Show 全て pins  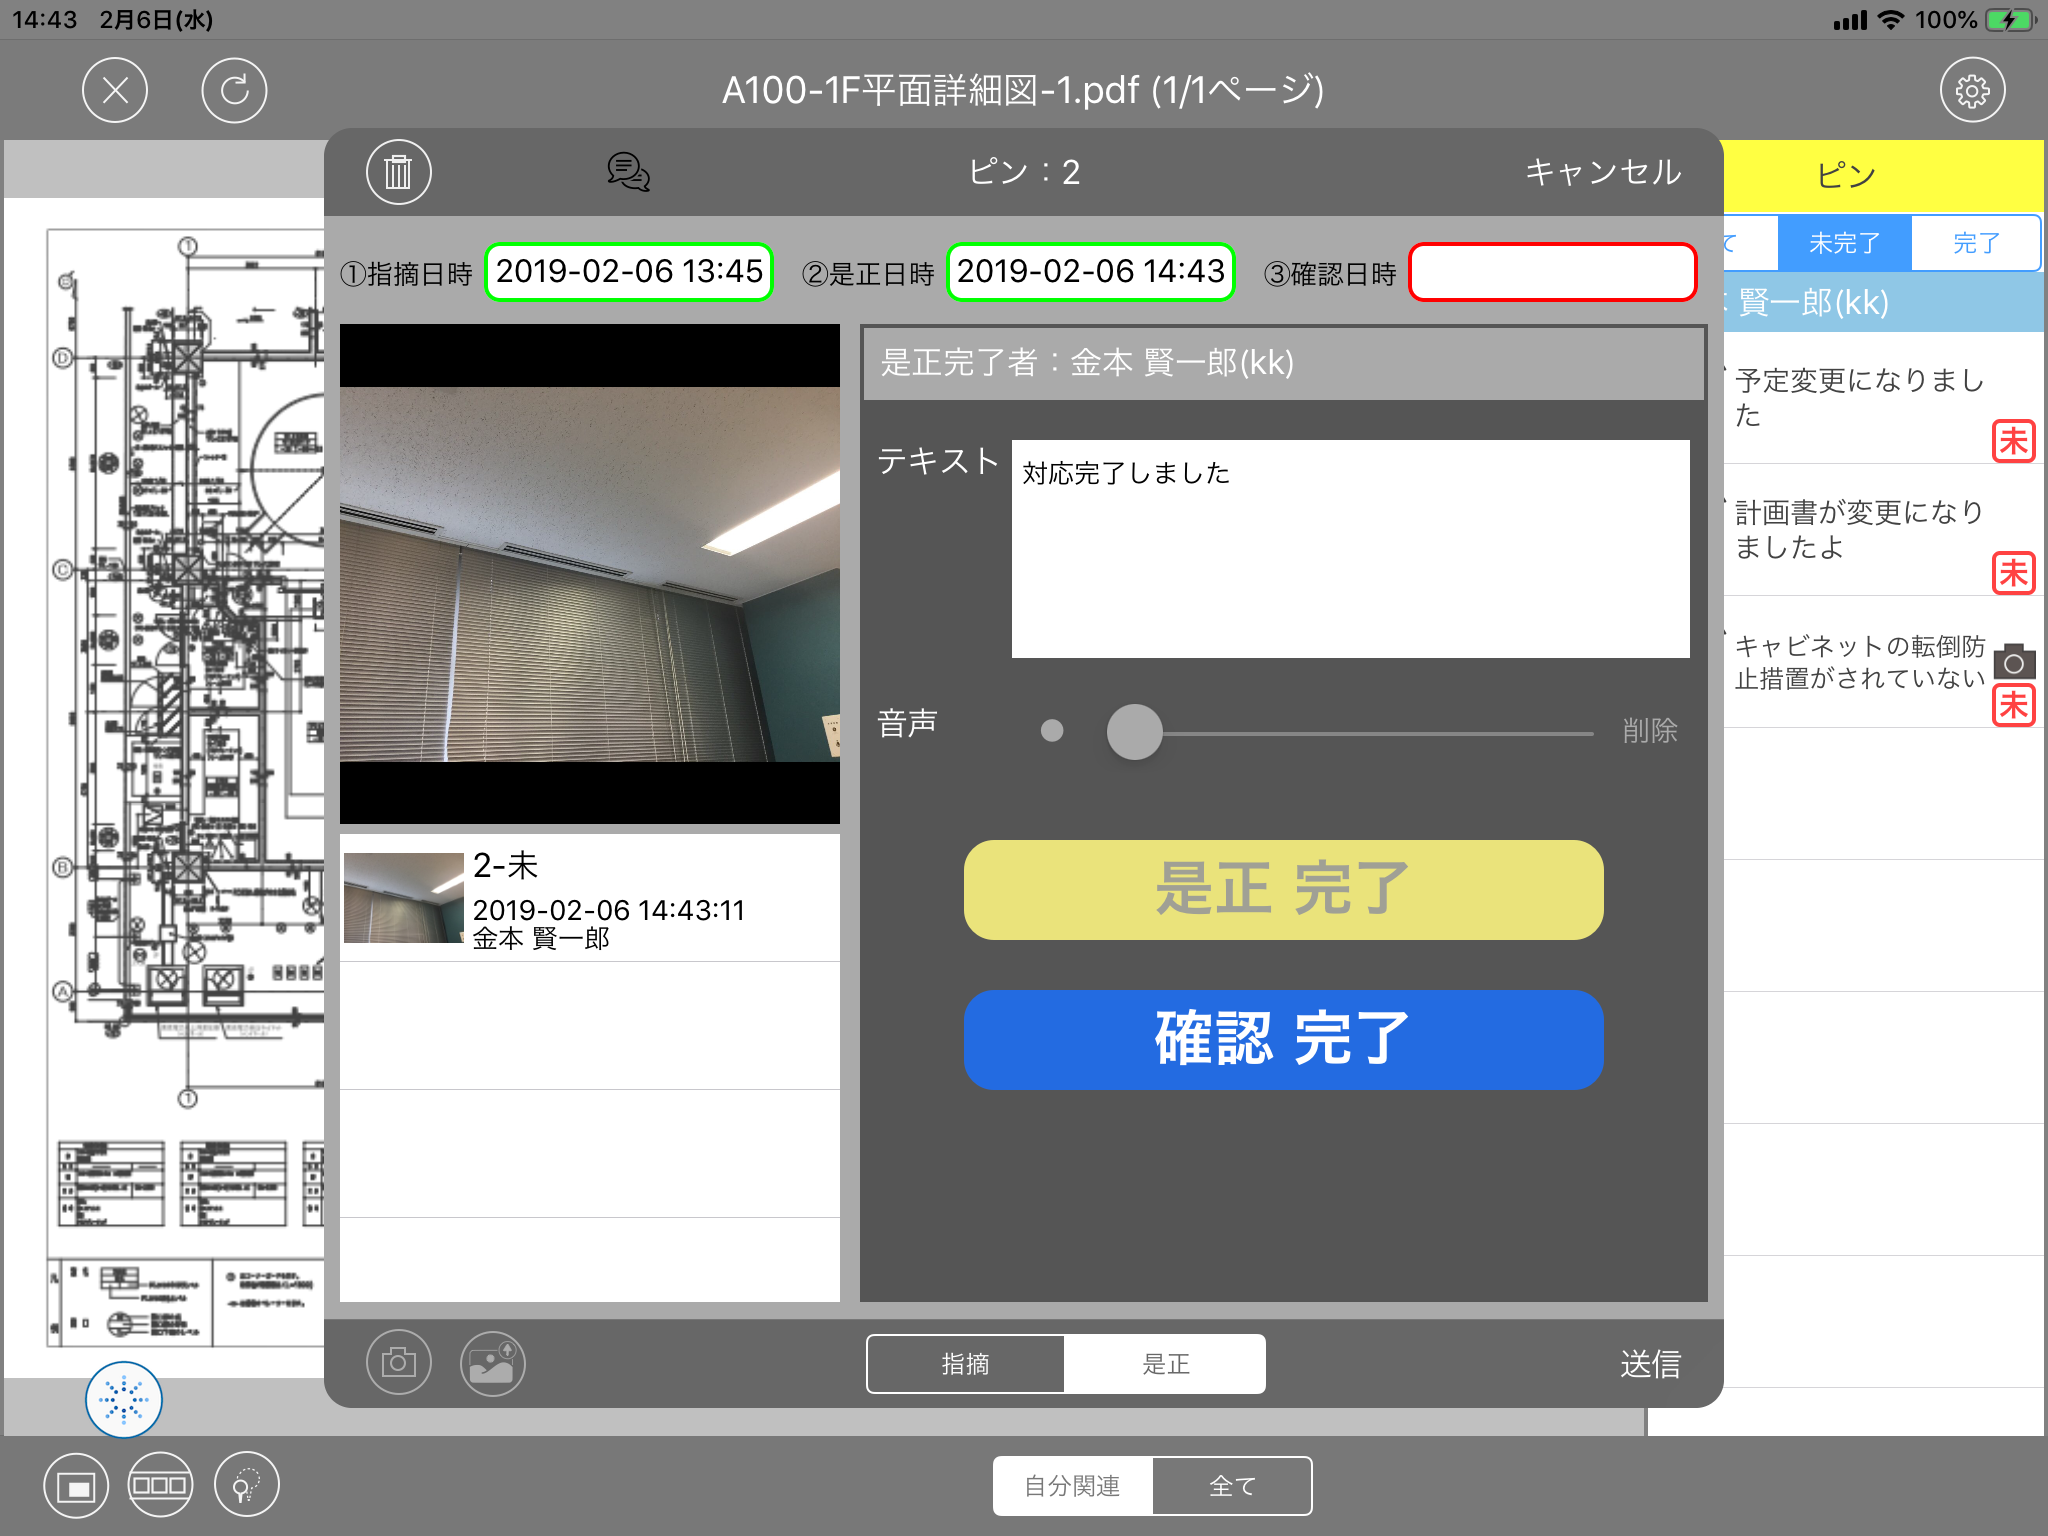(x=1232, y=1486)
